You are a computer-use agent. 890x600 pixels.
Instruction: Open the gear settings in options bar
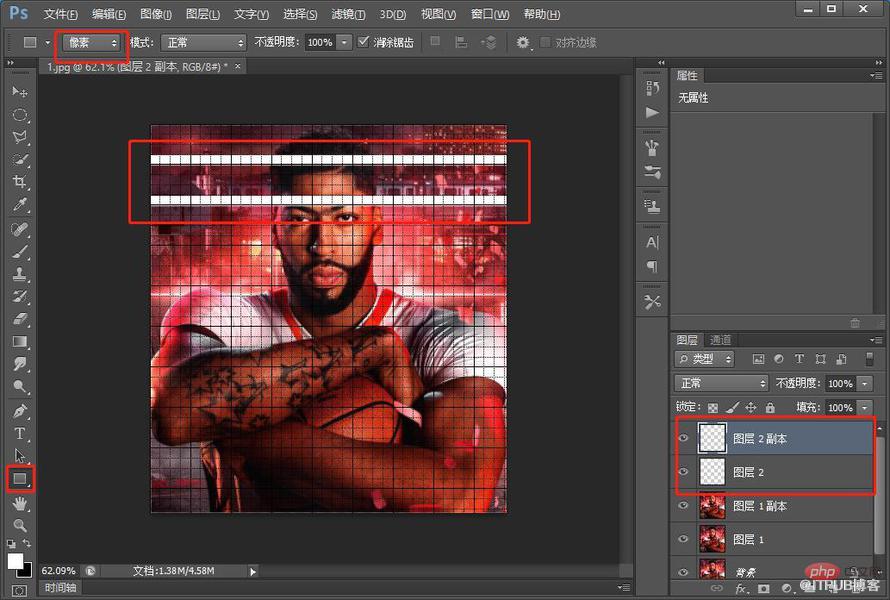click(522, 43)
